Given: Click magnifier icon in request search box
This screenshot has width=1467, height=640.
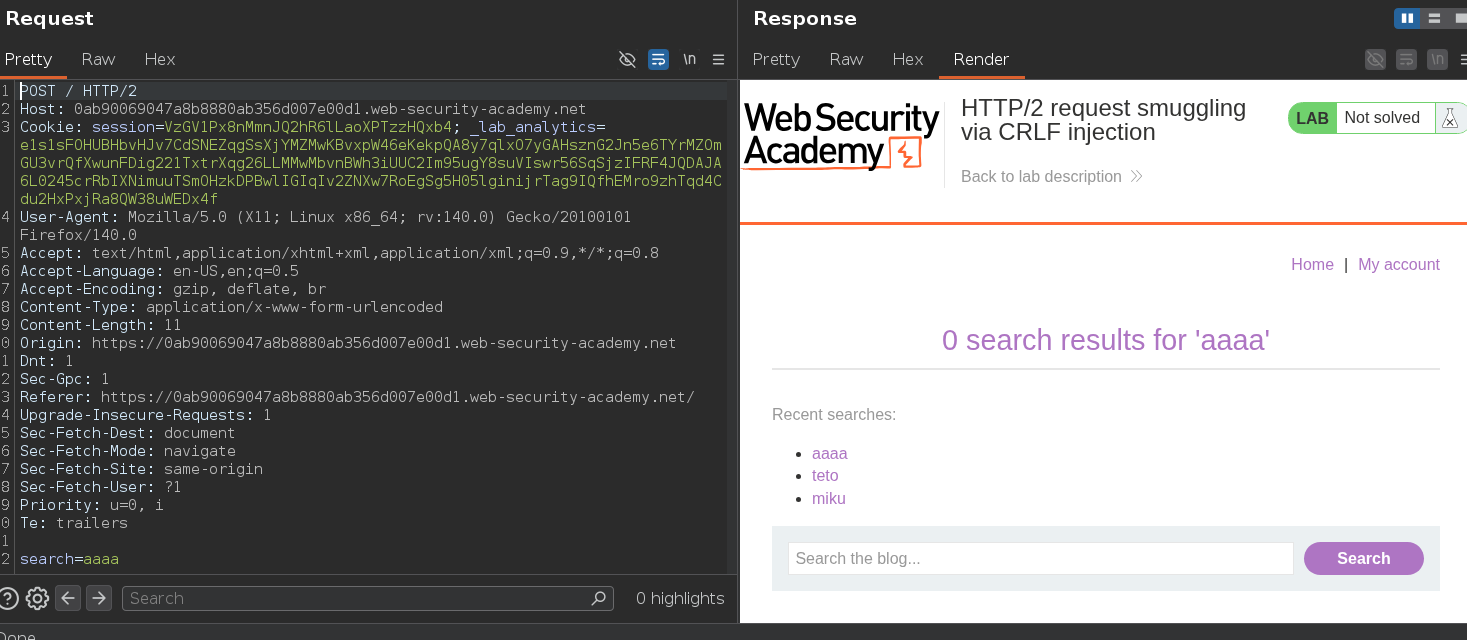Looking at the screenshot, I should click(x=598, y=598).
